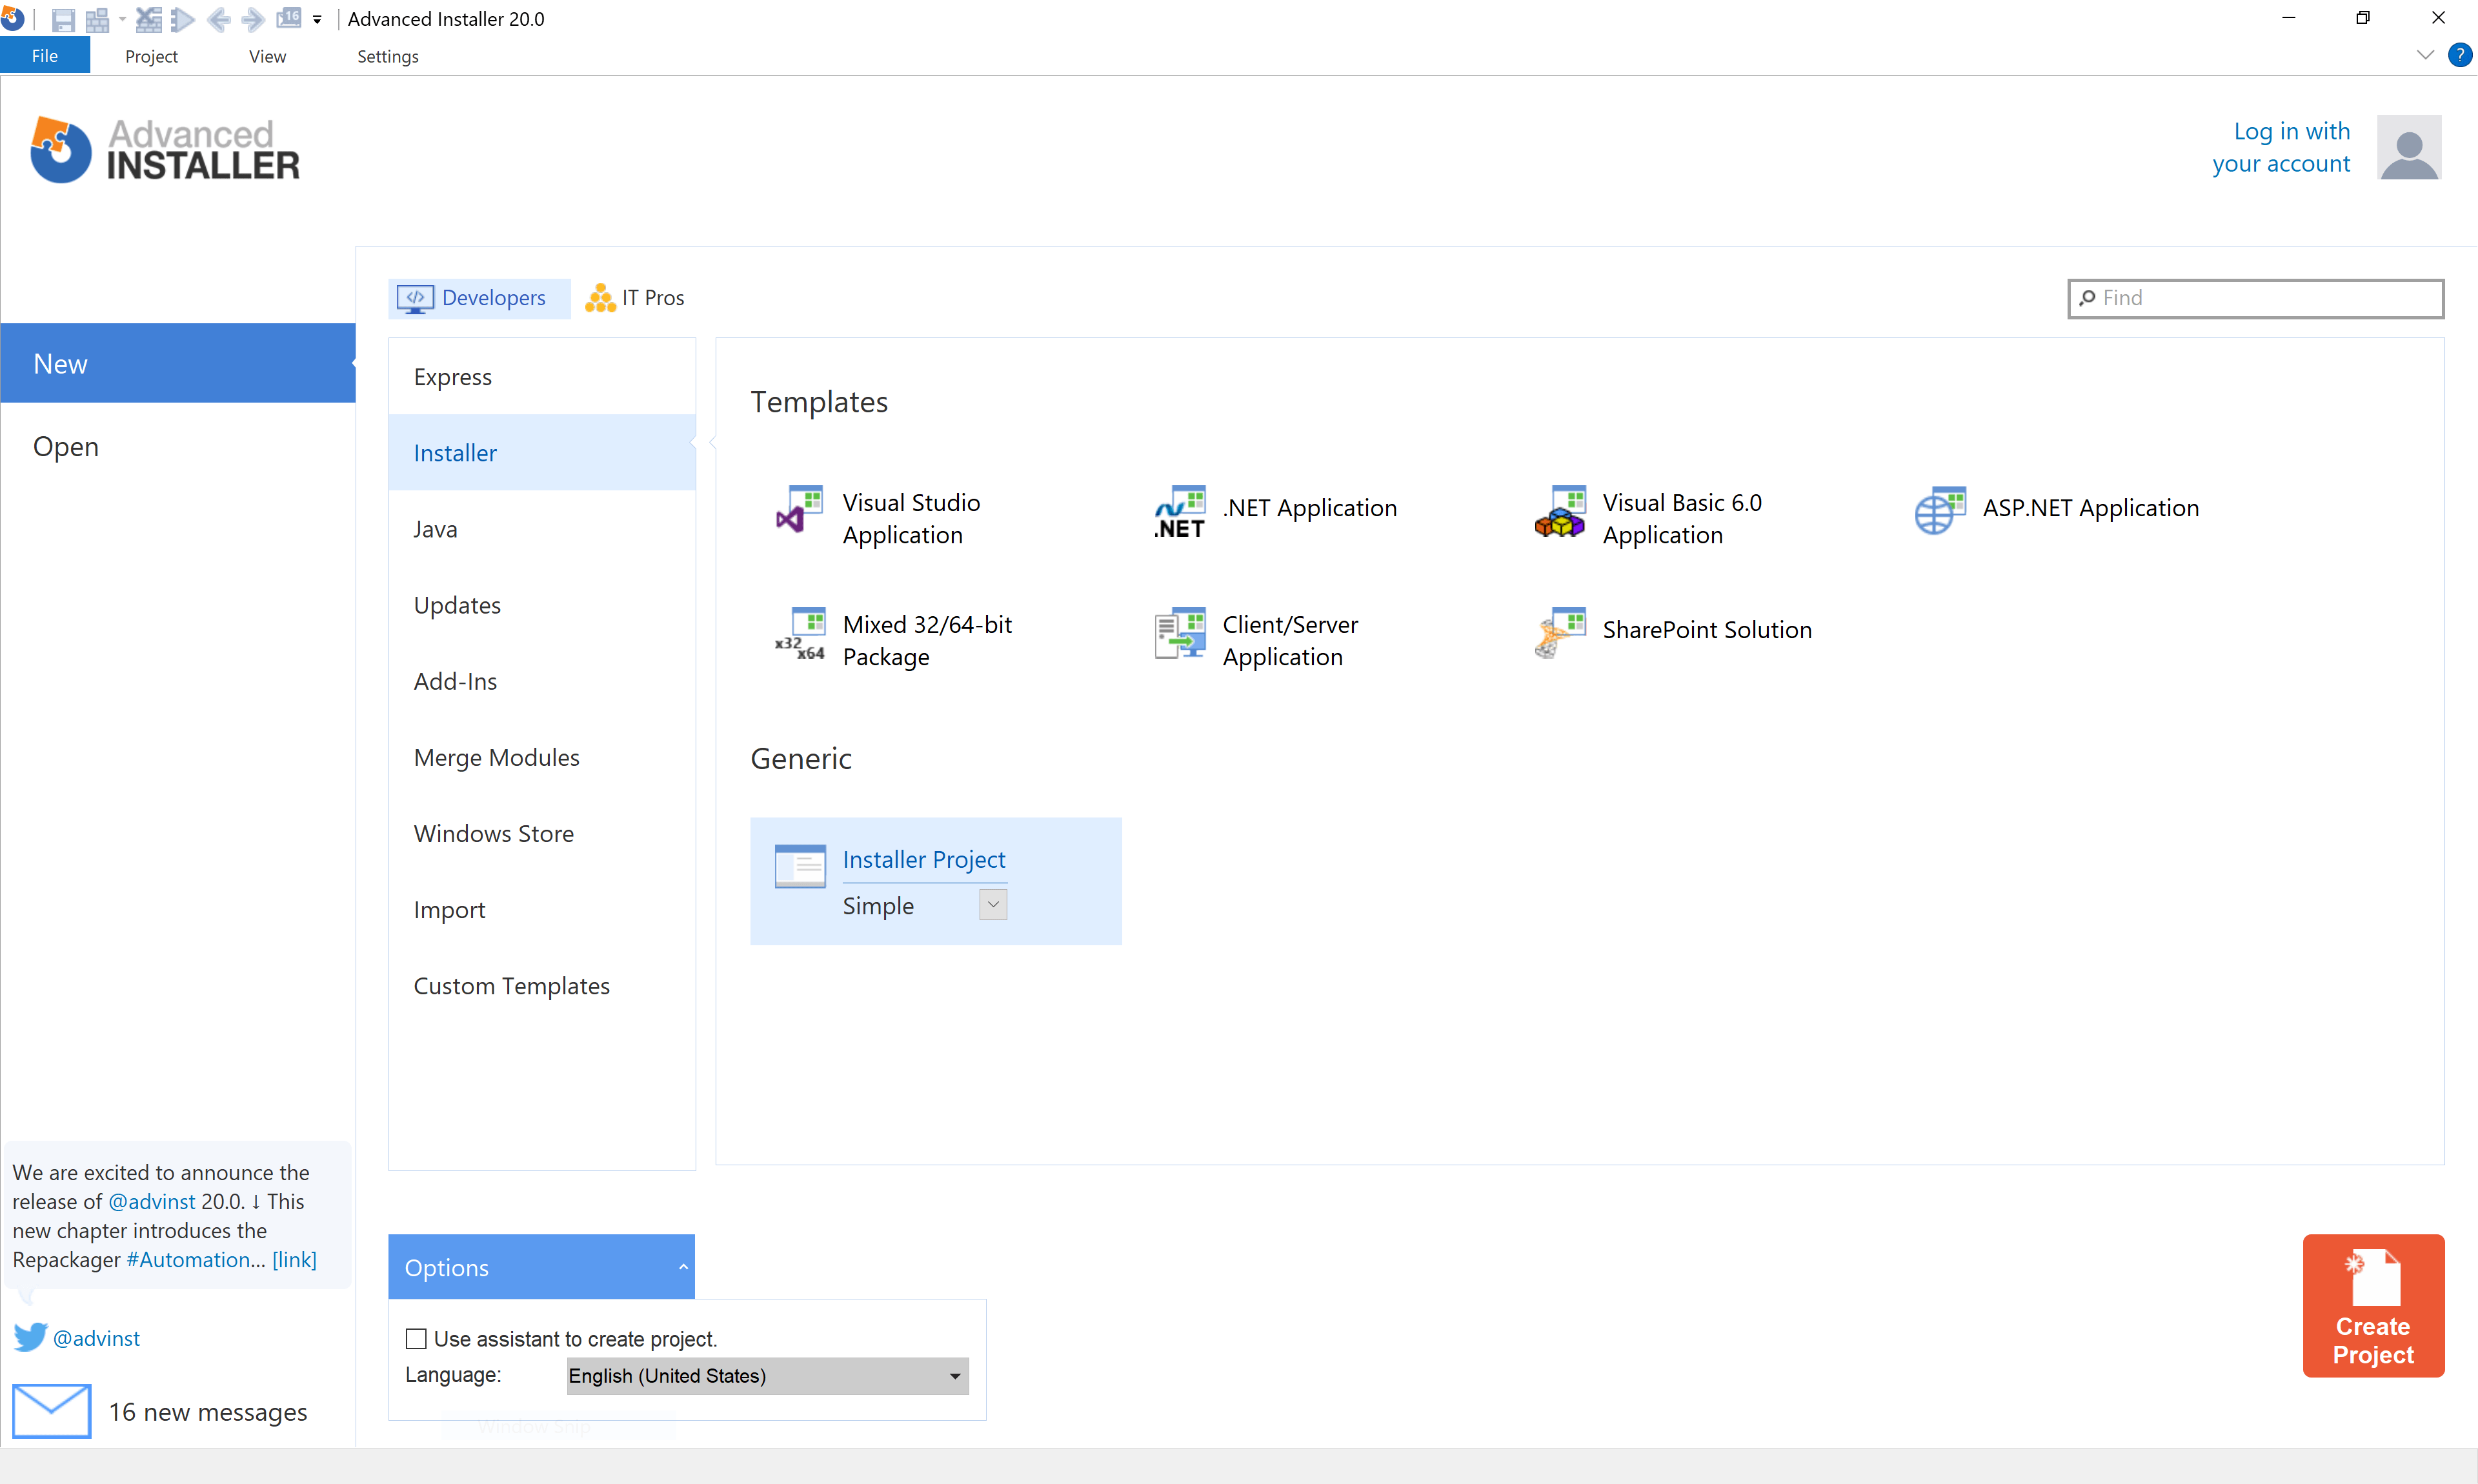This screenshot has width=2478, height=1484.
Task: Open the Settings ribbon tab
Action: tap(388, 56)
